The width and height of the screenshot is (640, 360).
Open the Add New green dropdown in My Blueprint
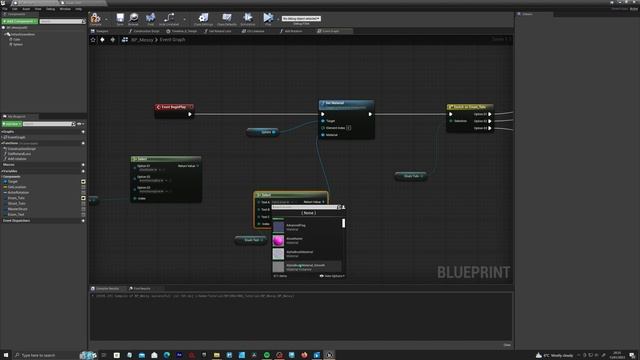point(12,124)
